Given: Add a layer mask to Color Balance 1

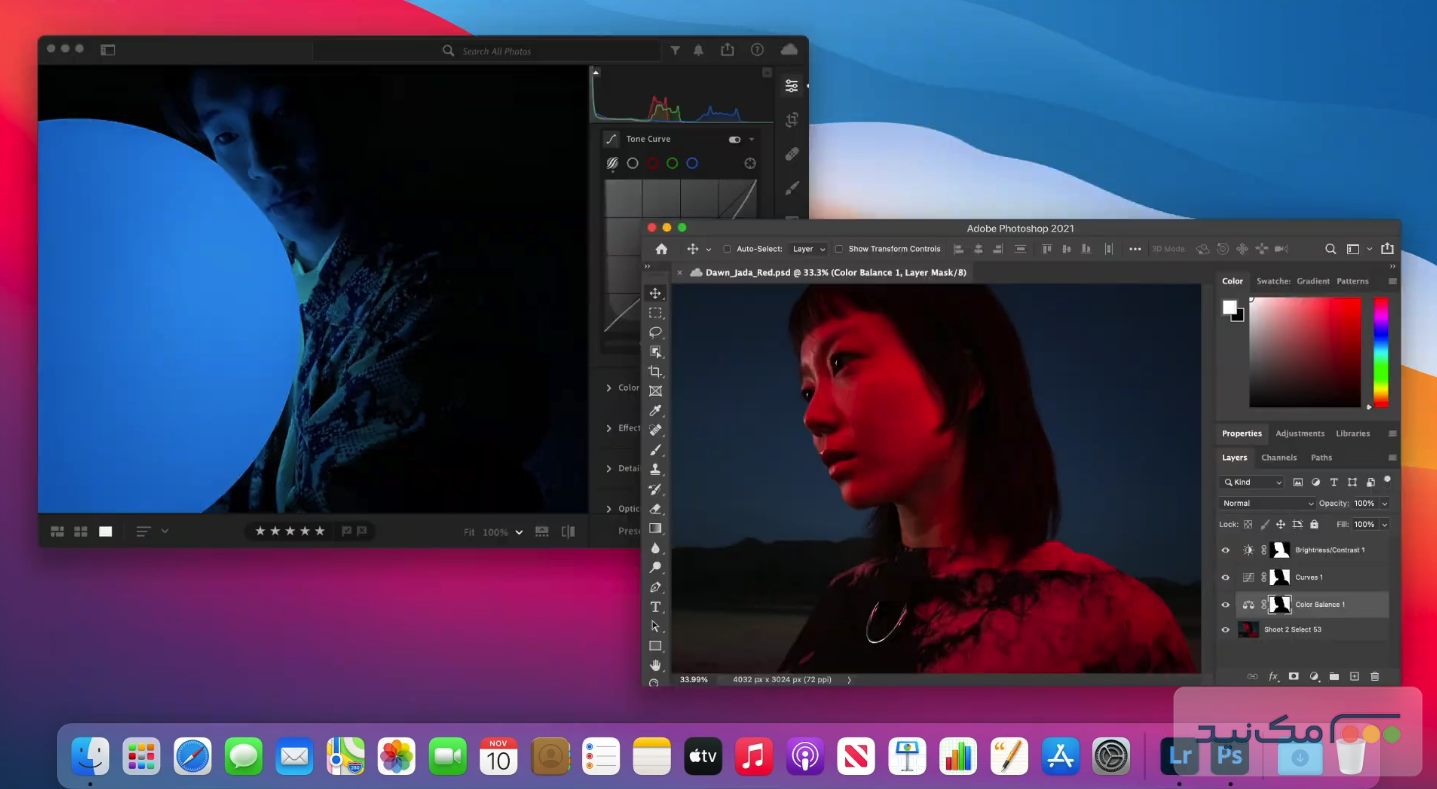Looking at the screenshot, I should pyautogui.click(x=1294, y=676).
